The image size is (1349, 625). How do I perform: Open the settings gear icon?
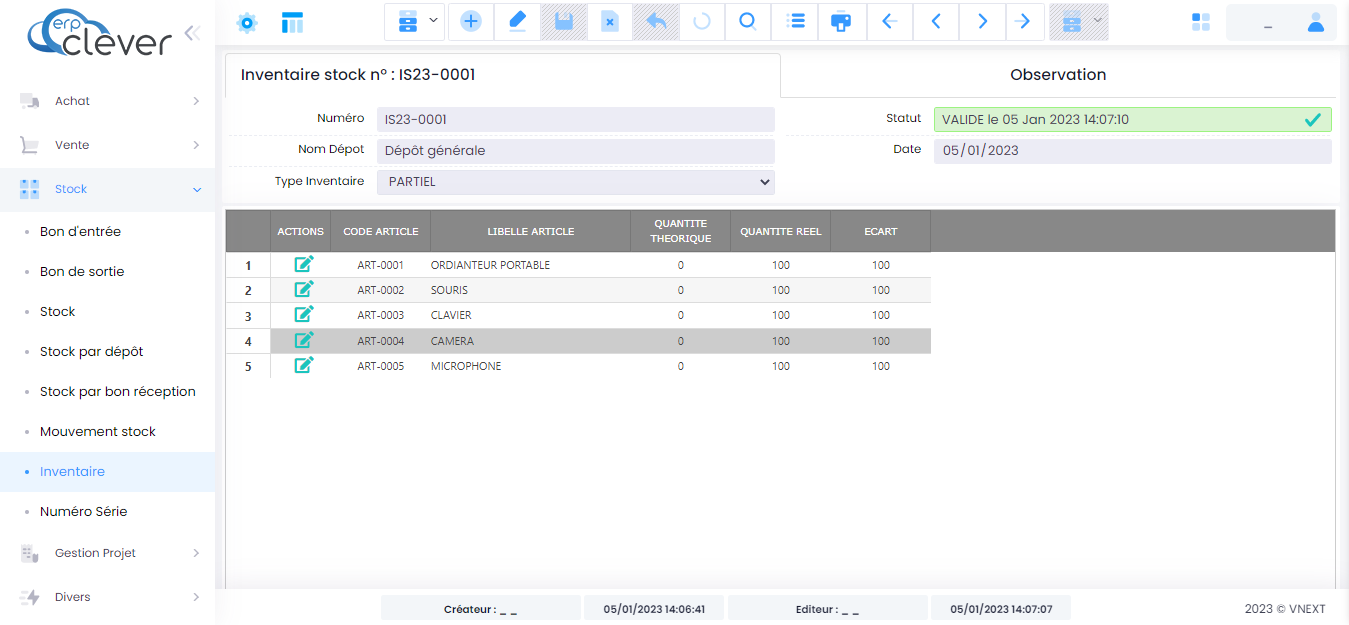click(x=246, y=22)
